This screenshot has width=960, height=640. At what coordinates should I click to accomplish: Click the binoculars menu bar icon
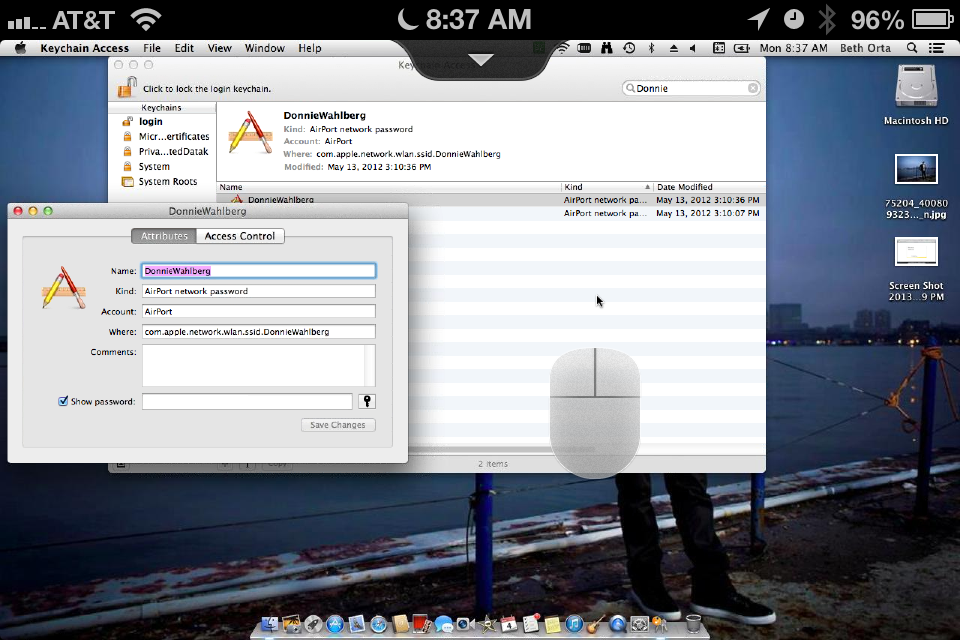pos(607,48)
